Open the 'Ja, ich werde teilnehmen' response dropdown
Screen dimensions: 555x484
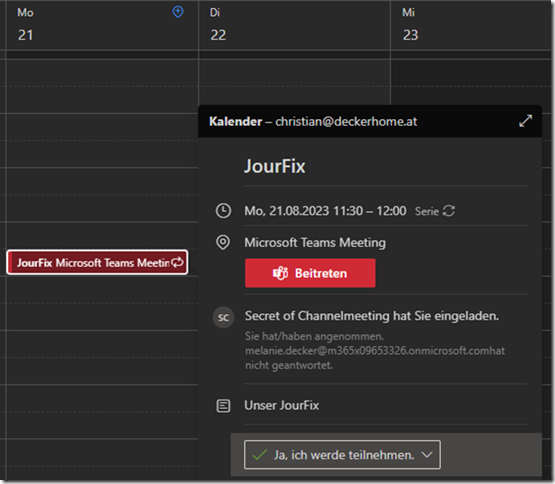click(x=342, y=455)
